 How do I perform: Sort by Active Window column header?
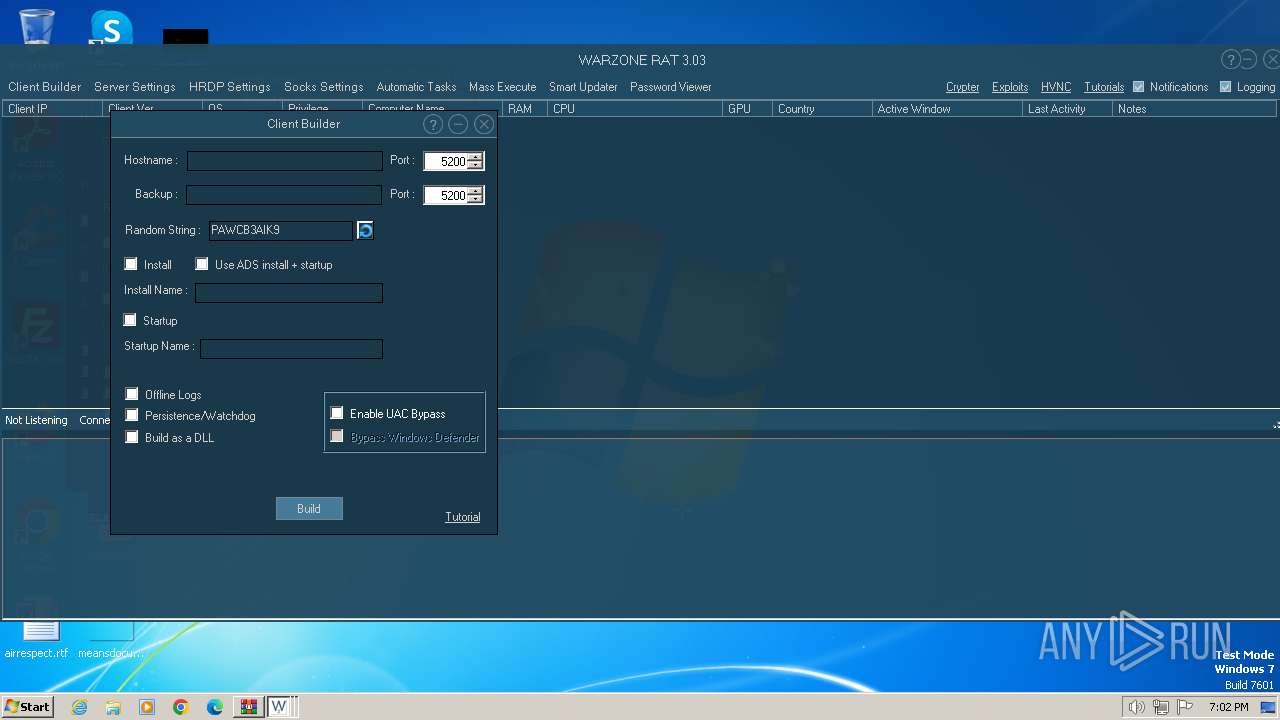pos(947,109)
